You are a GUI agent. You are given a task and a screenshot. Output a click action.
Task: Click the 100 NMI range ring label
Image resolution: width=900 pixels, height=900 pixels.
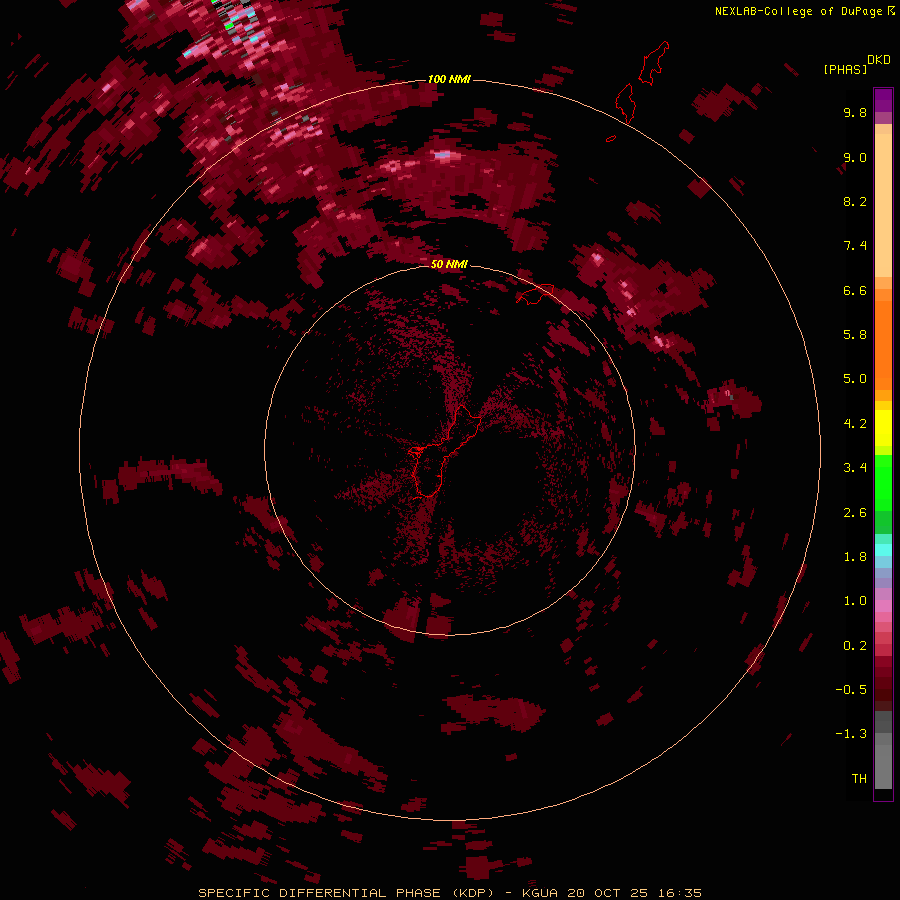[x=449, y=79]
